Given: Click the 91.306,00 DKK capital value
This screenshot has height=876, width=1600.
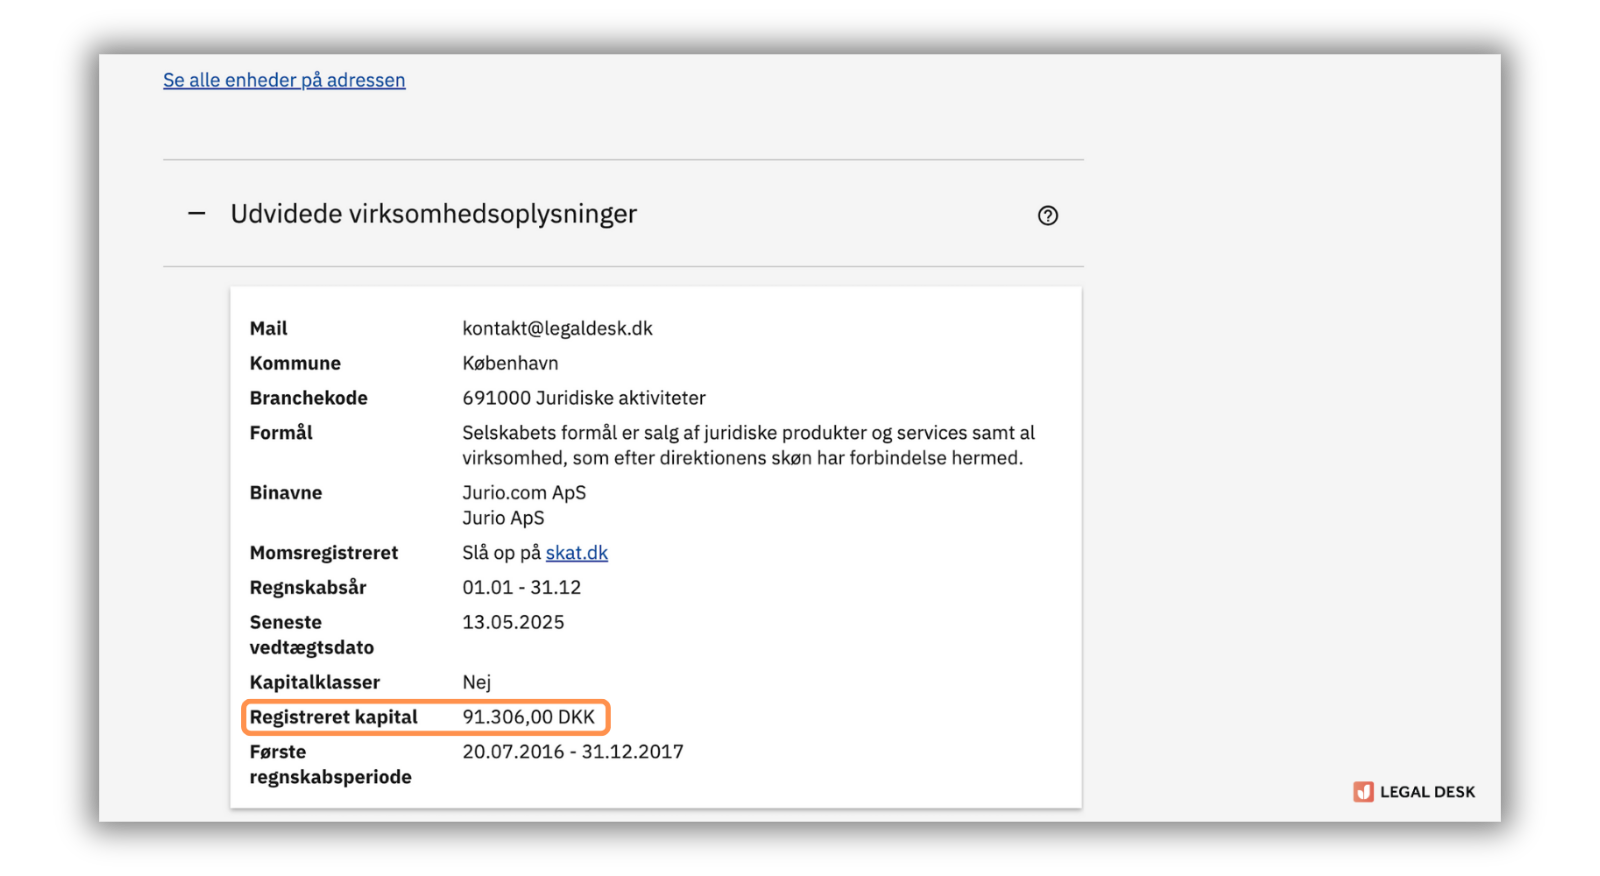Looking at the screenshot, I should (x=528, y=717).
